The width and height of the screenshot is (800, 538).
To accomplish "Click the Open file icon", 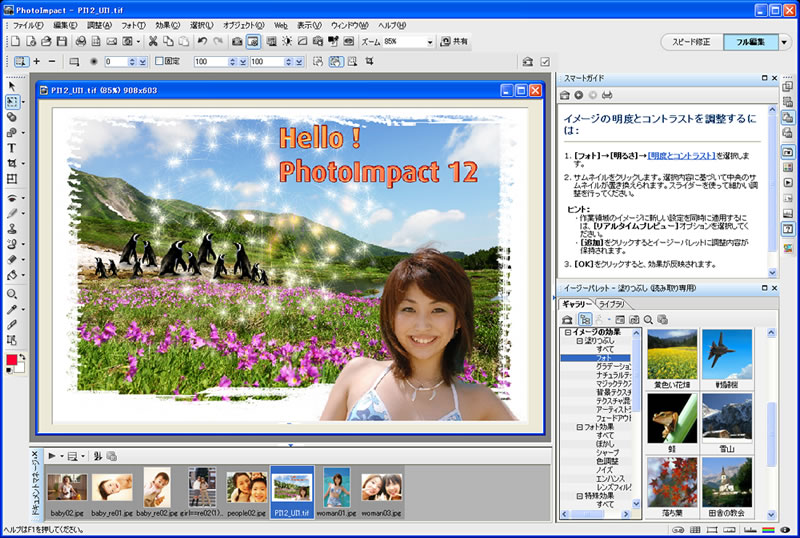I will point(46,41).
